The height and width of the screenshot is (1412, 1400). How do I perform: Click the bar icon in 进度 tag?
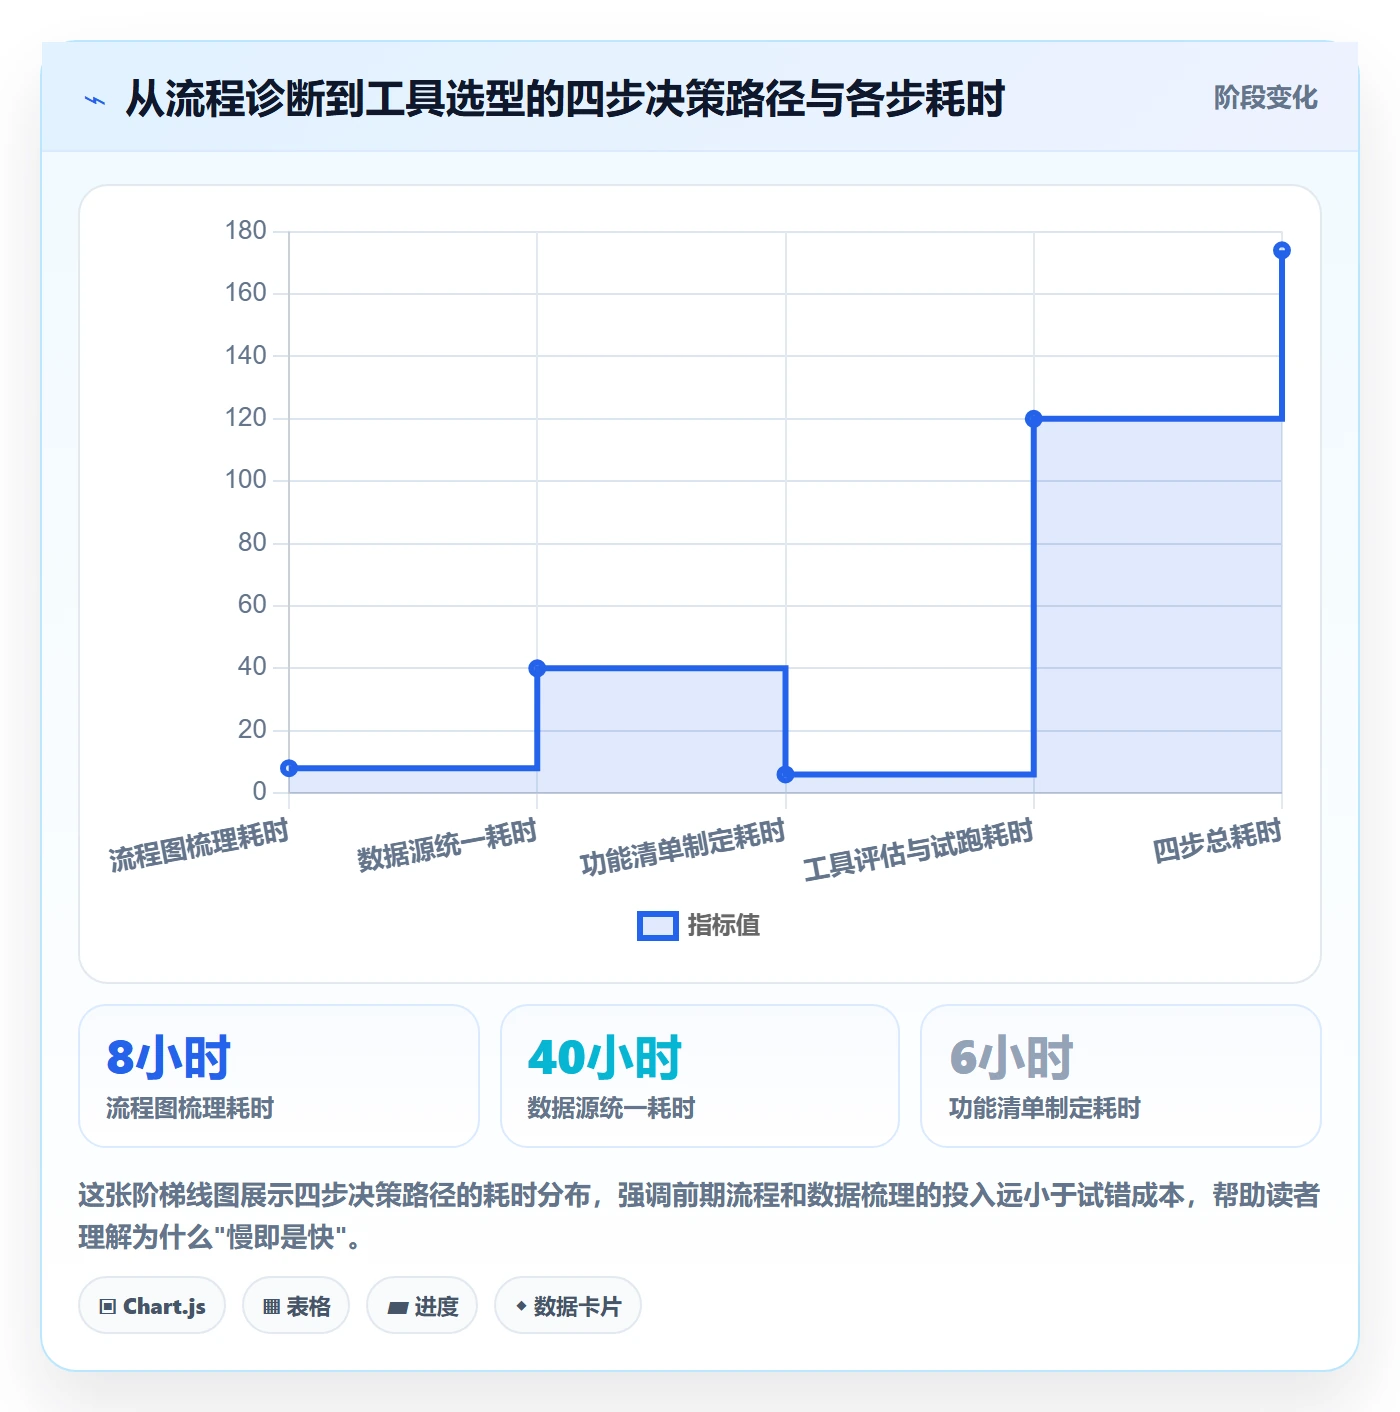tap(397, 1307)
